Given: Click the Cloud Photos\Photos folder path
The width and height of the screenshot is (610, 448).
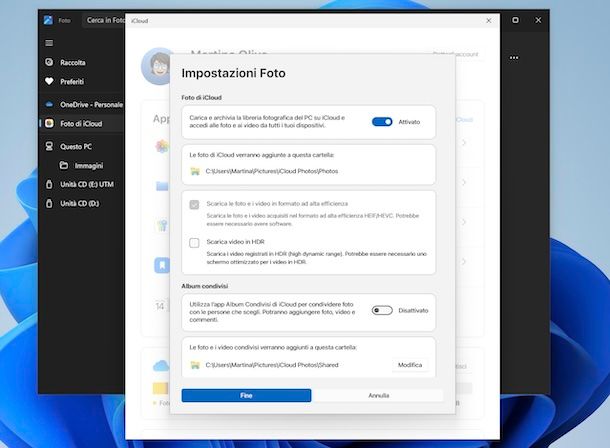Looking at the screenshot, I should 257,171.
